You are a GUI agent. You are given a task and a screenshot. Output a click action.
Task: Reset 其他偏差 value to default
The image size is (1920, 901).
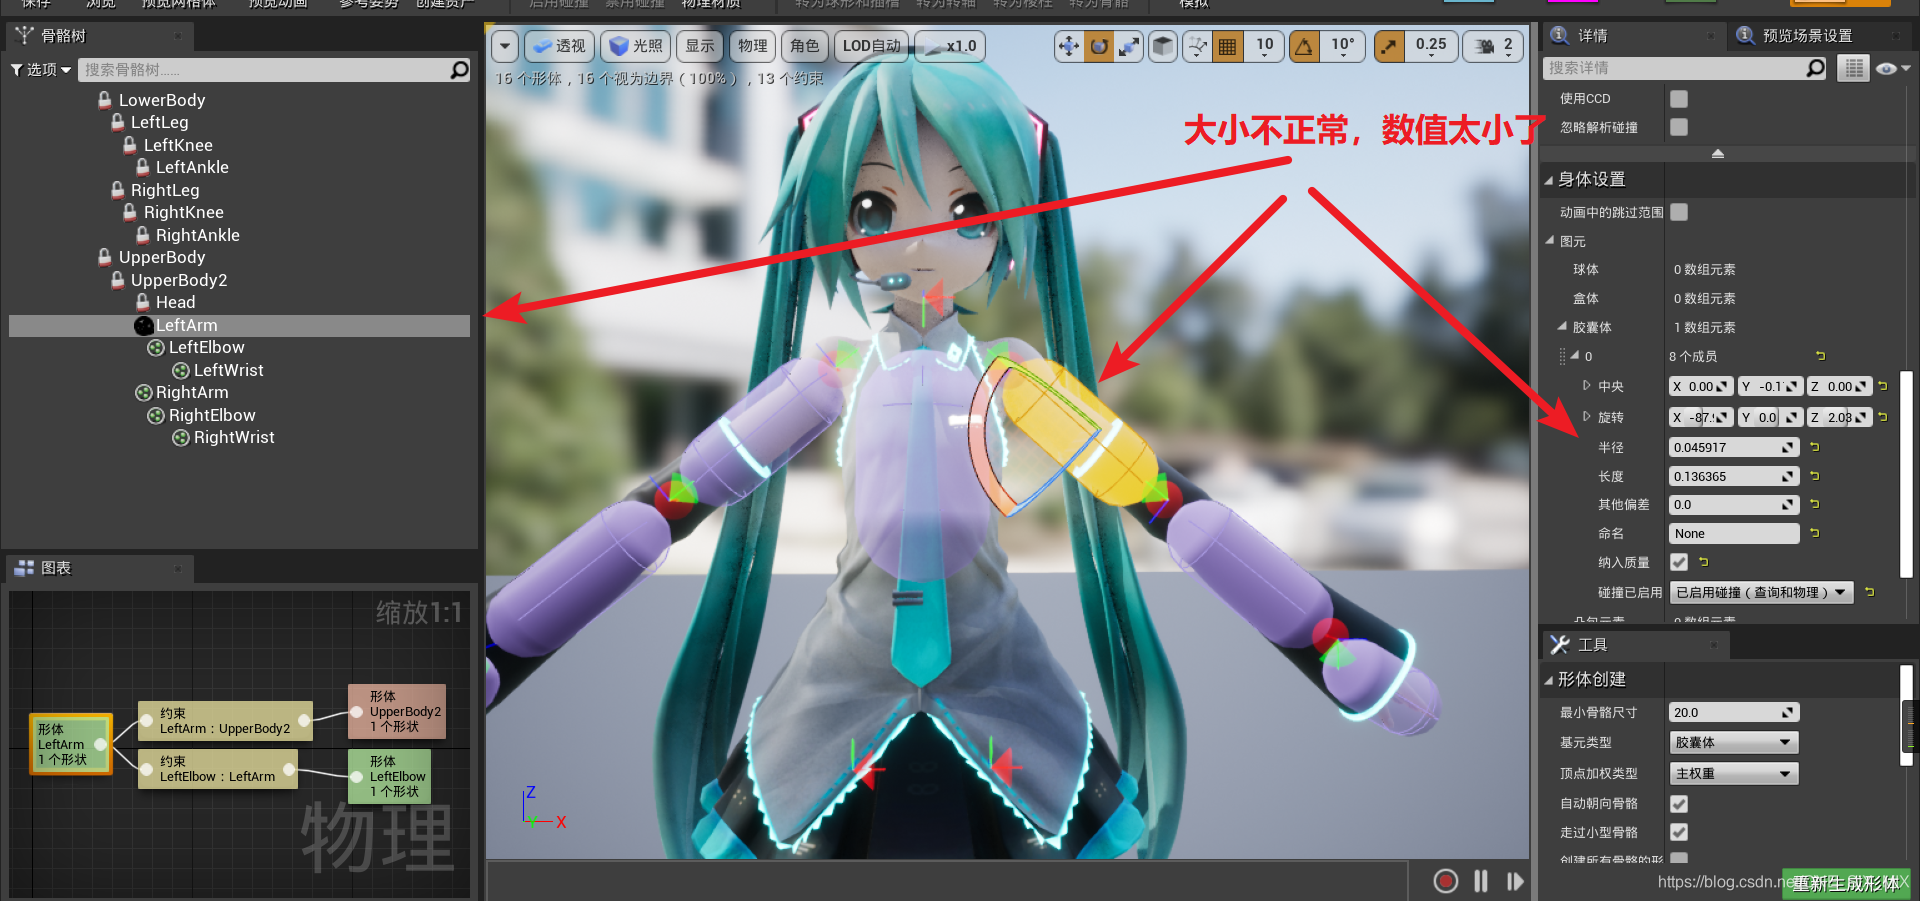(1814, 504)
